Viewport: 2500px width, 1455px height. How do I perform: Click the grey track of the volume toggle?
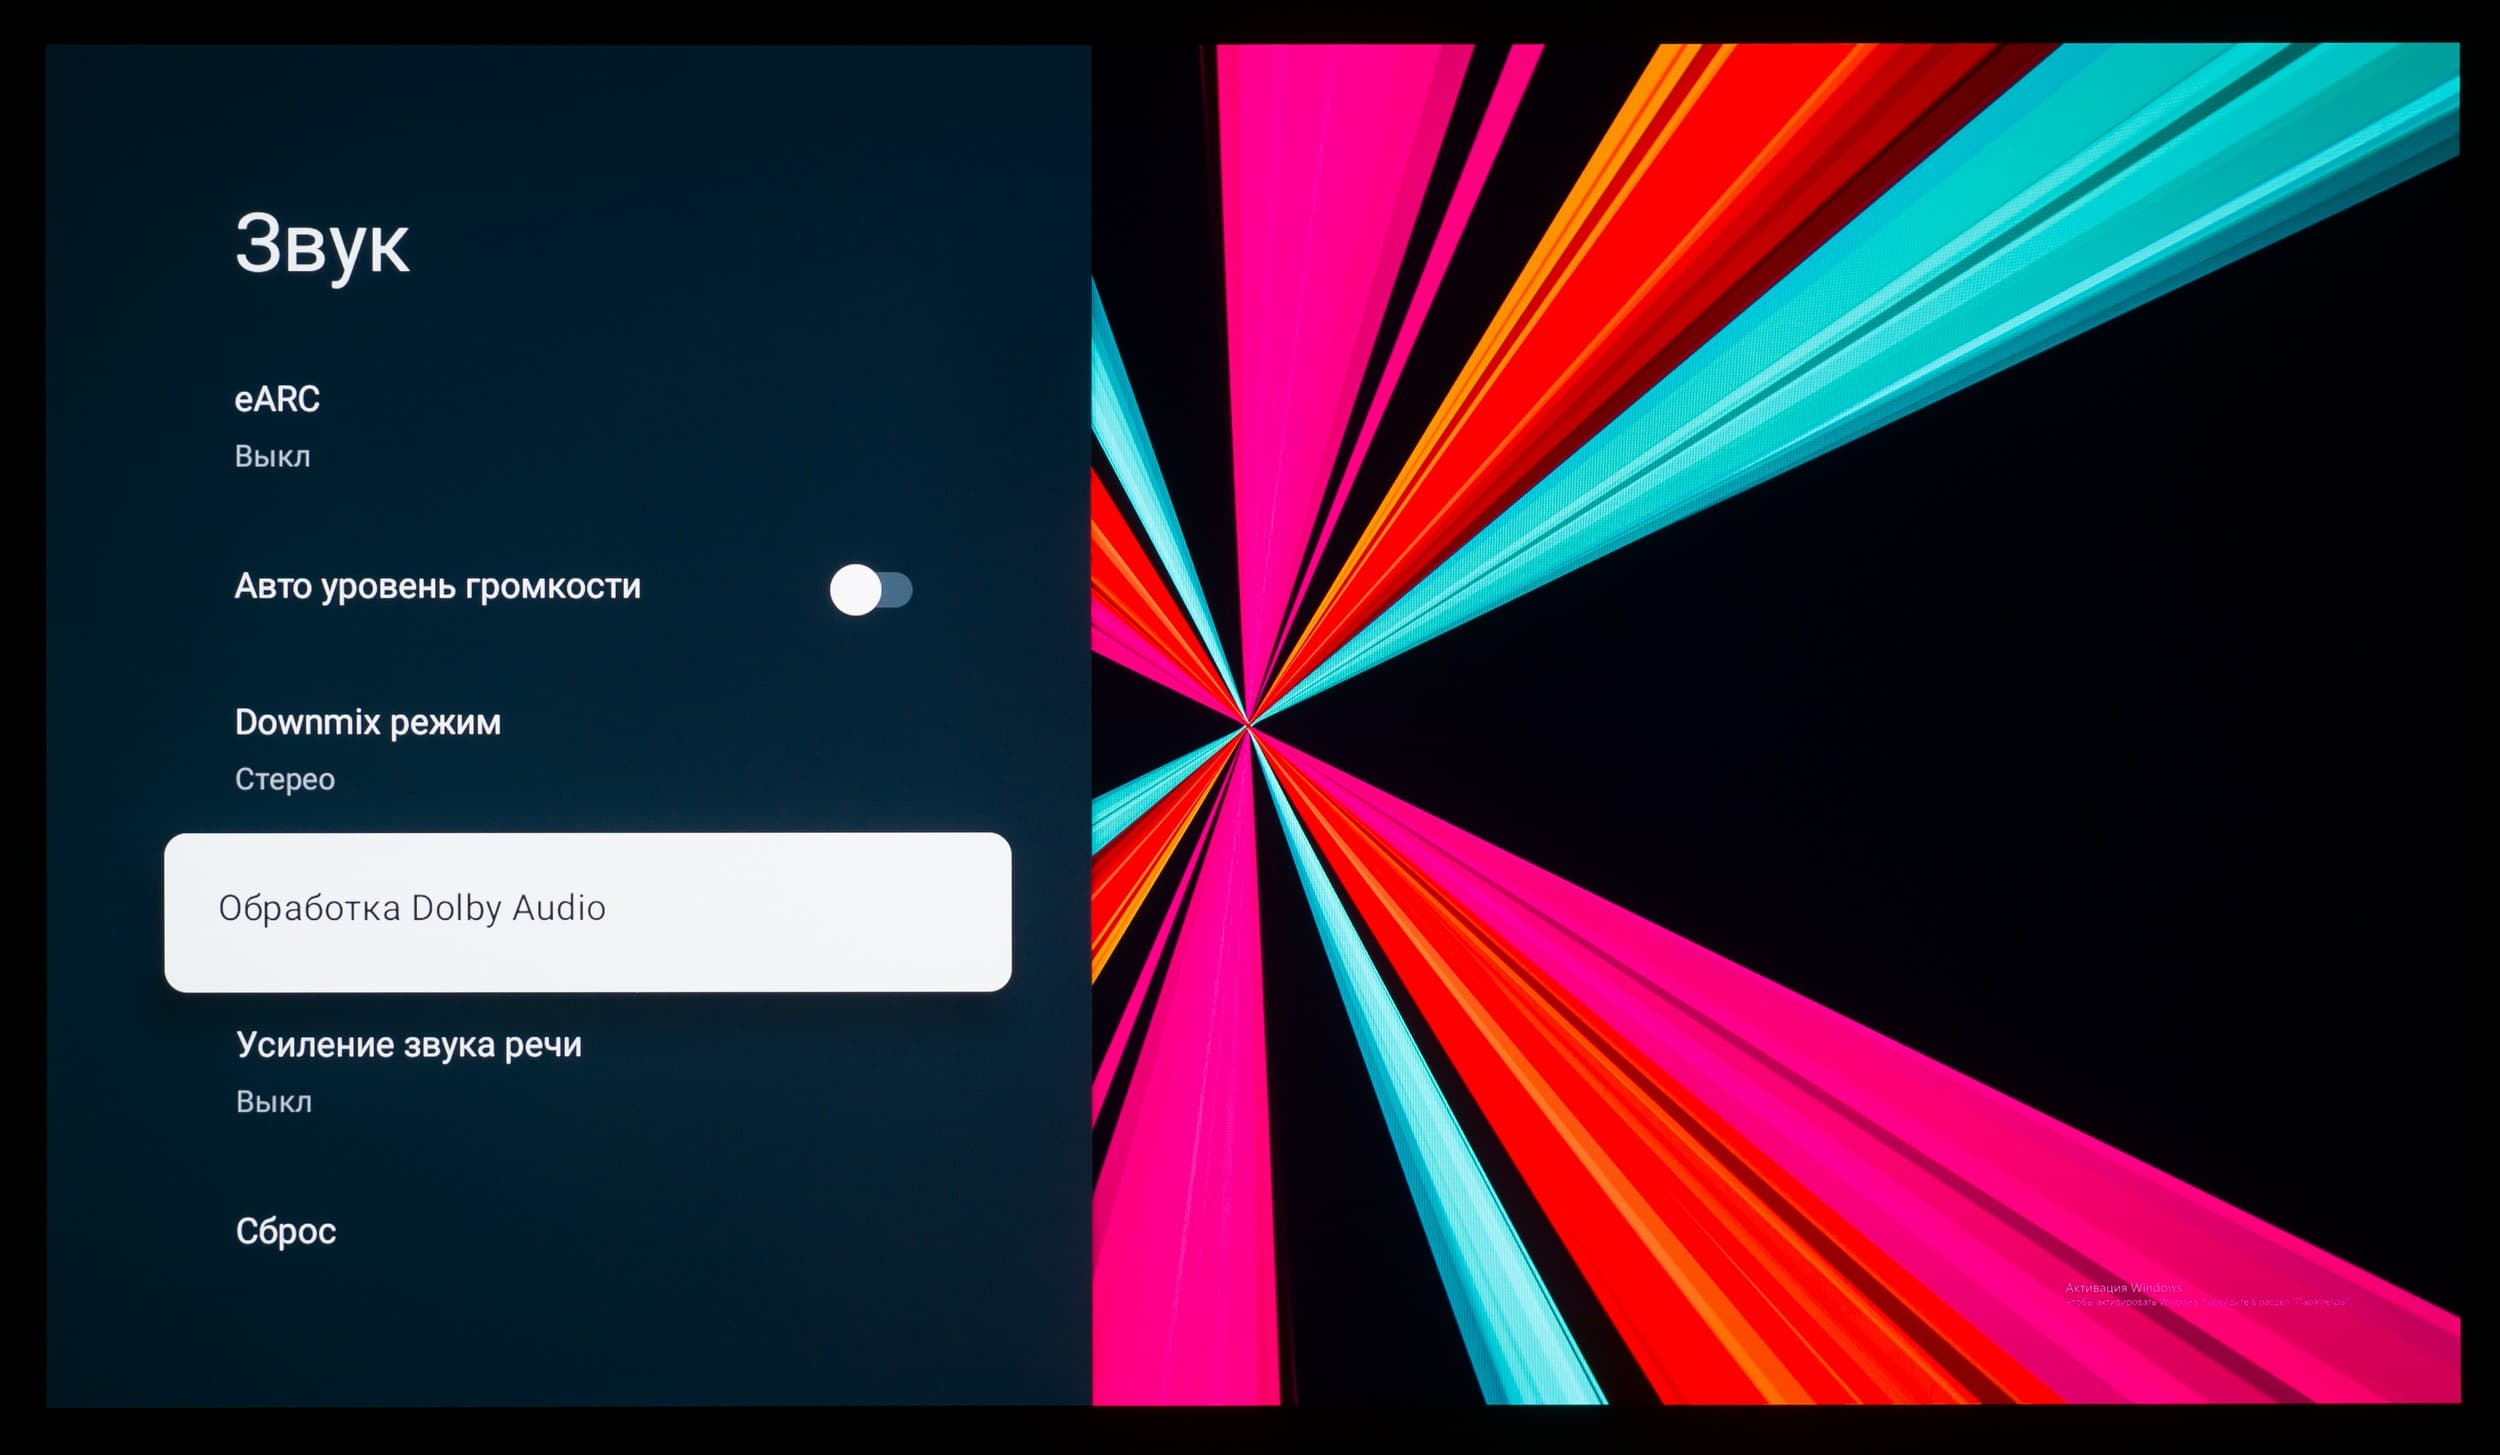(898, 590)
